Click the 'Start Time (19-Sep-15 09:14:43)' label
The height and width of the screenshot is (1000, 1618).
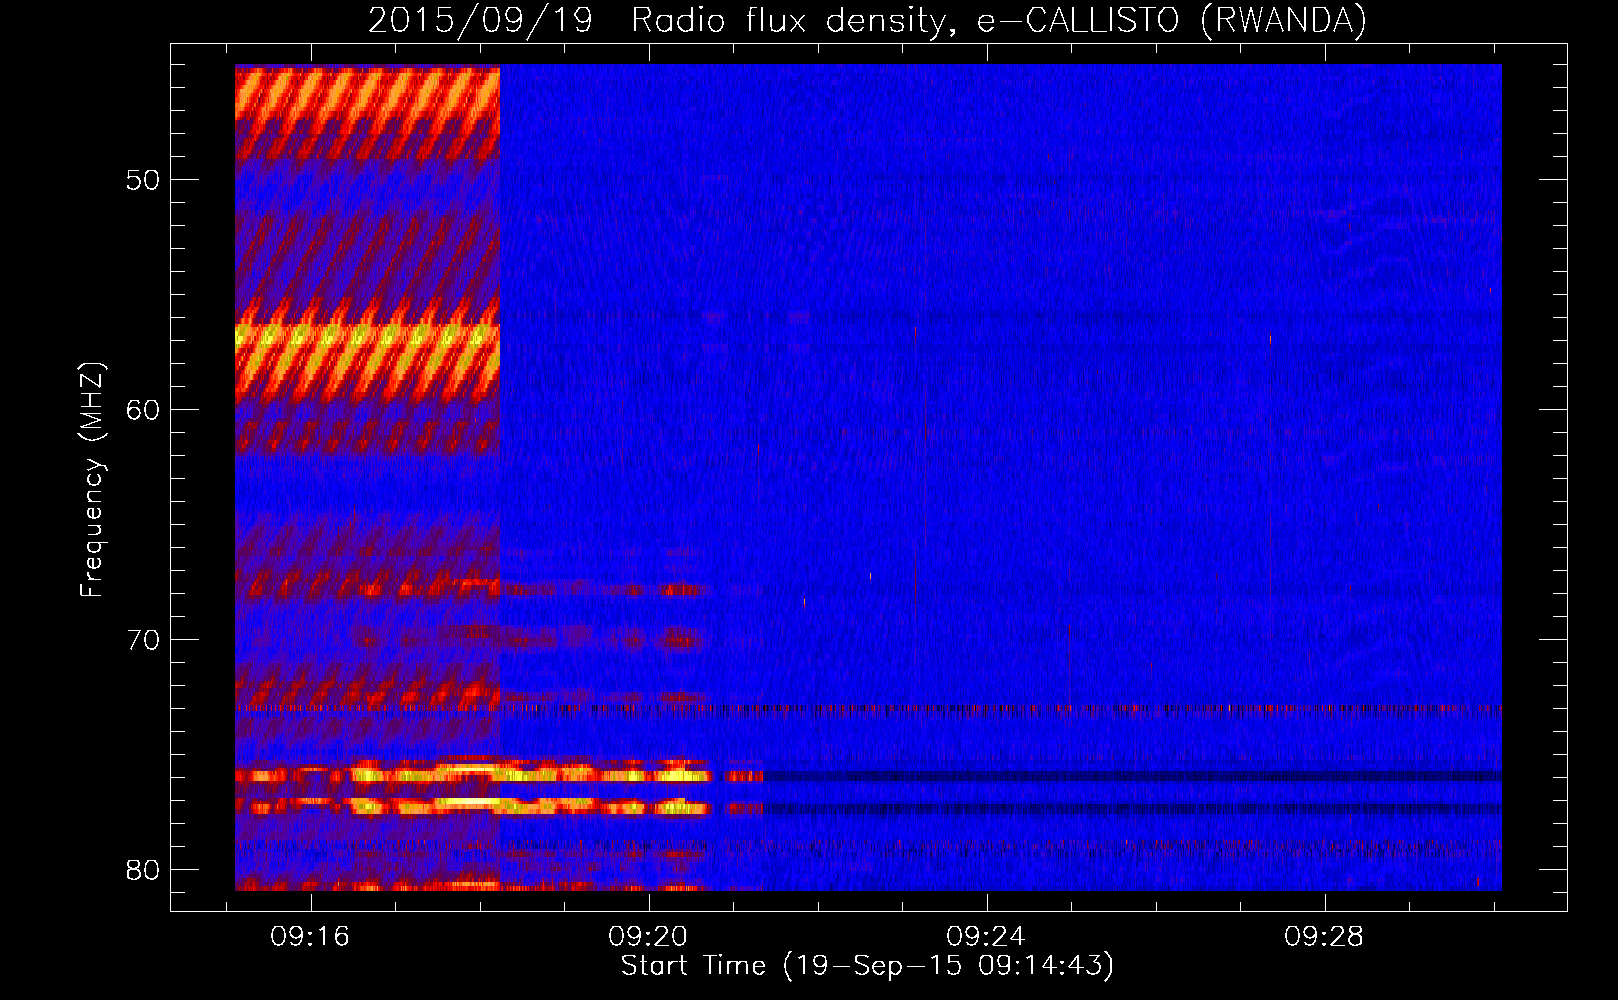(x=867, y=966)
